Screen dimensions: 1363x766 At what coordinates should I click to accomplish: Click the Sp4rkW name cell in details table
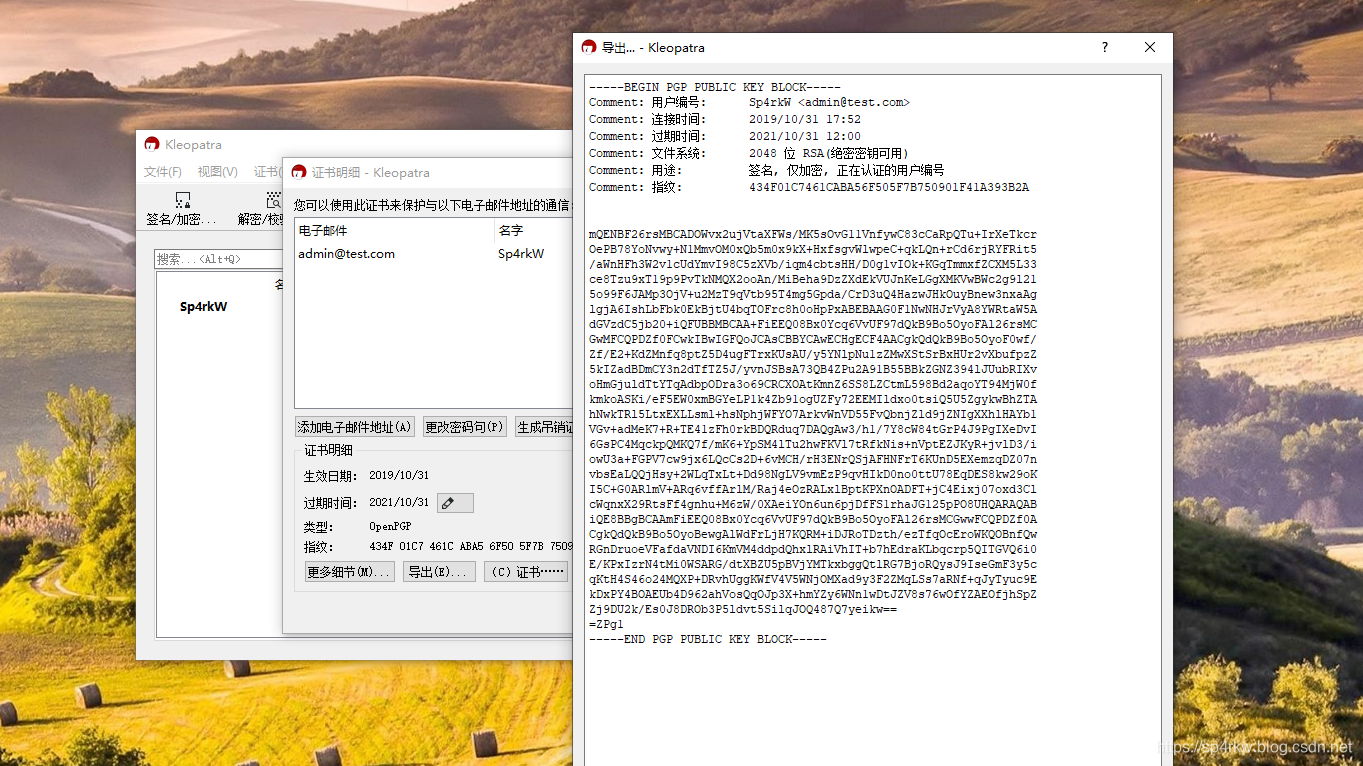click(521, 254)
